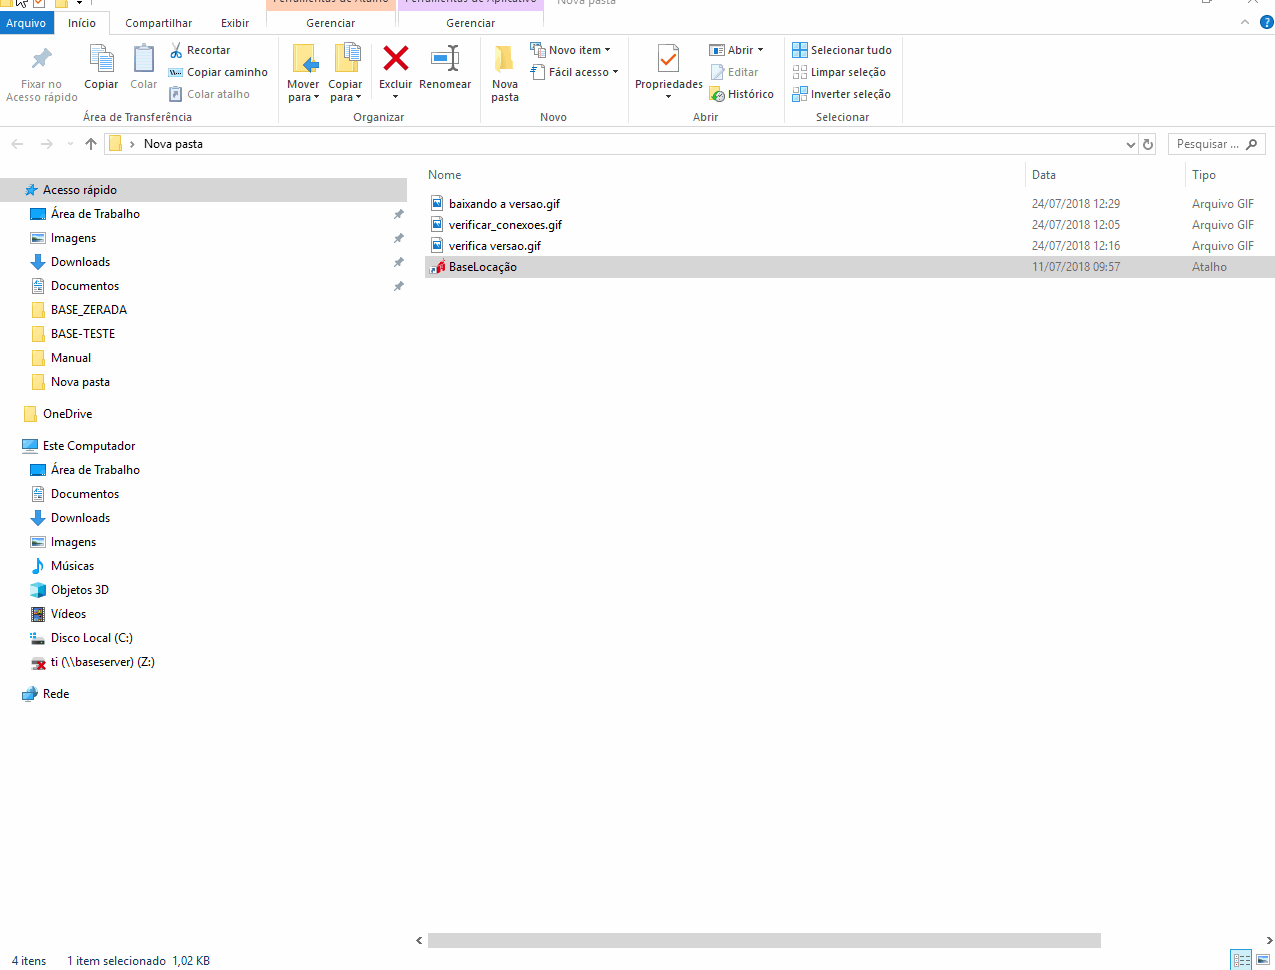The width and height of the screenshot is (1275, 970).
Task: Refresh the folder using address bar button
Action: tap(1148, 144)
